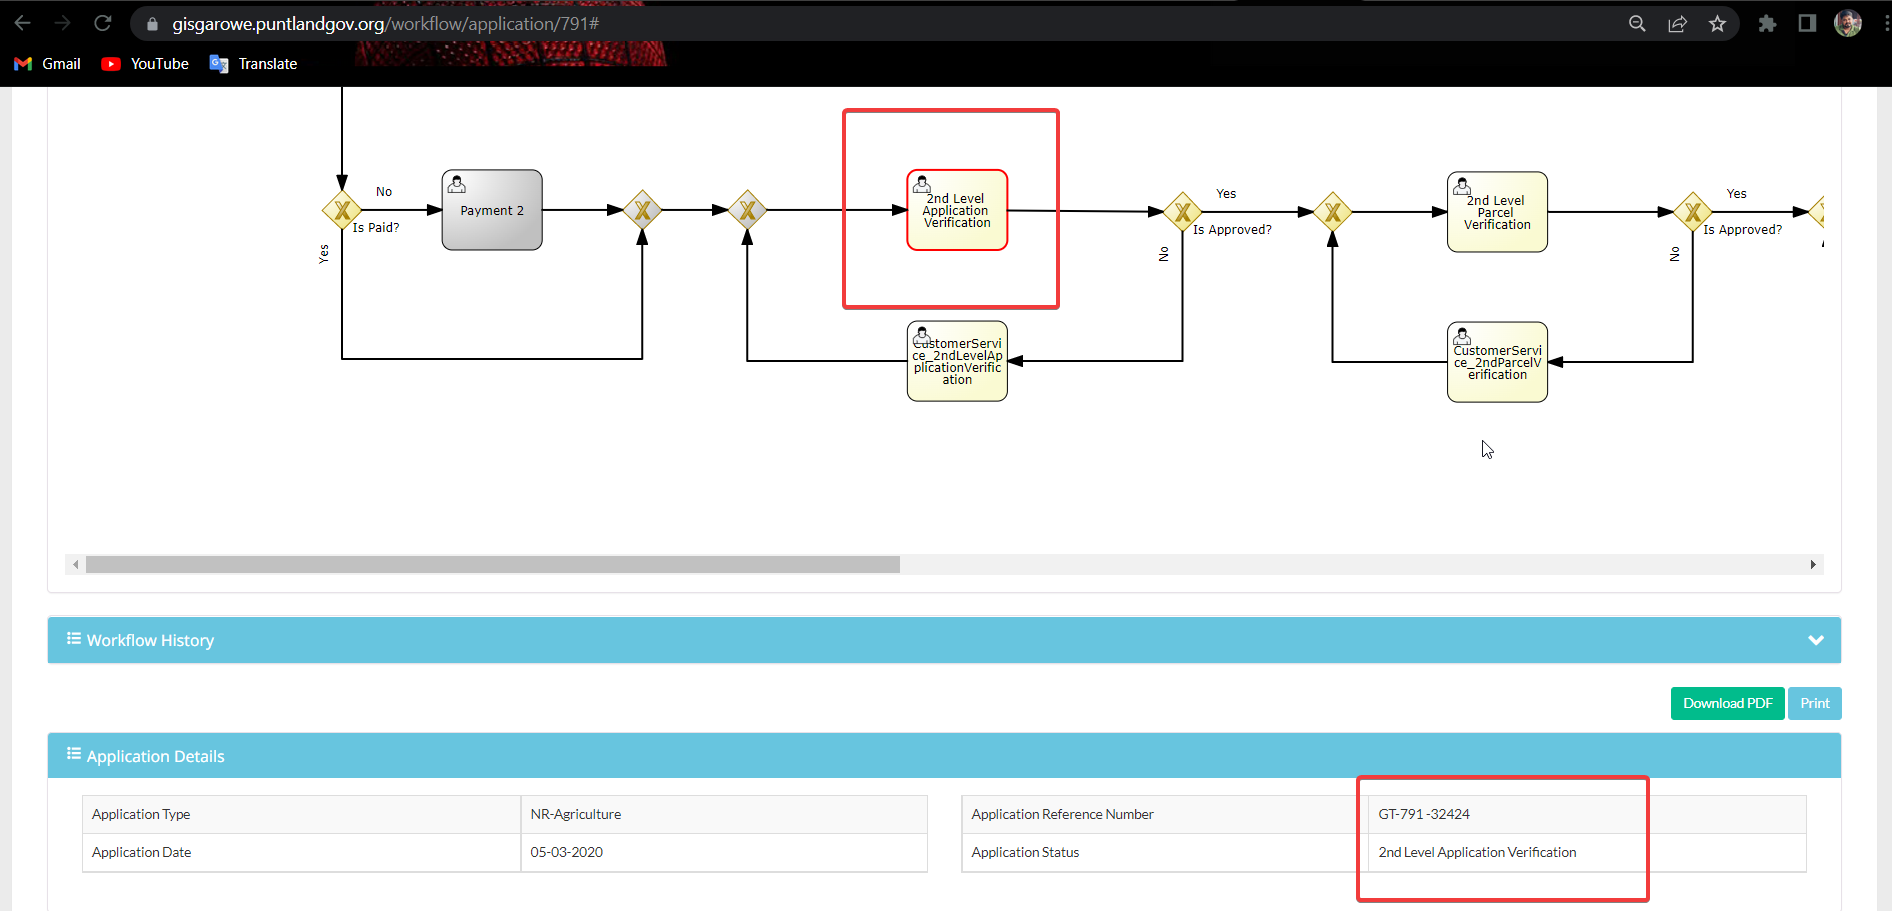Open the YouTube bookmark
Screen dimensions: 1892x911
tap(146, 64)
